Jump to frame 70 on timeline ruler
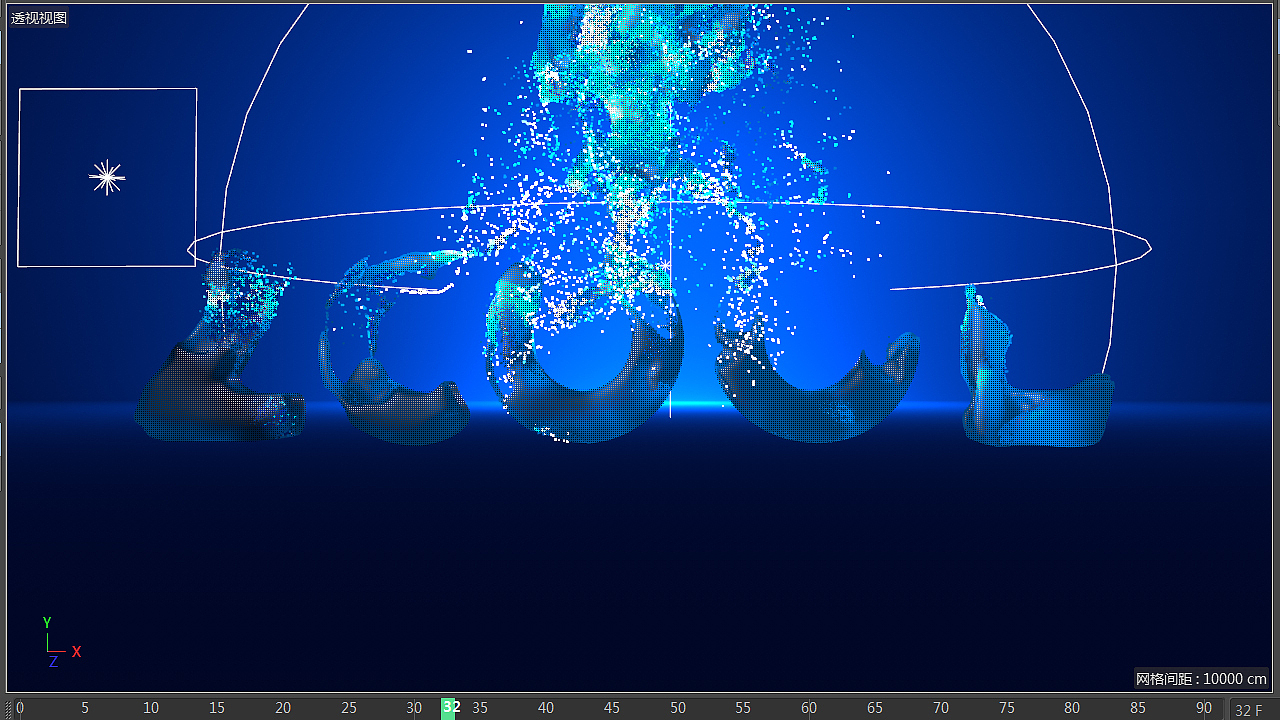1280x720 pixels. coord(941,708)
